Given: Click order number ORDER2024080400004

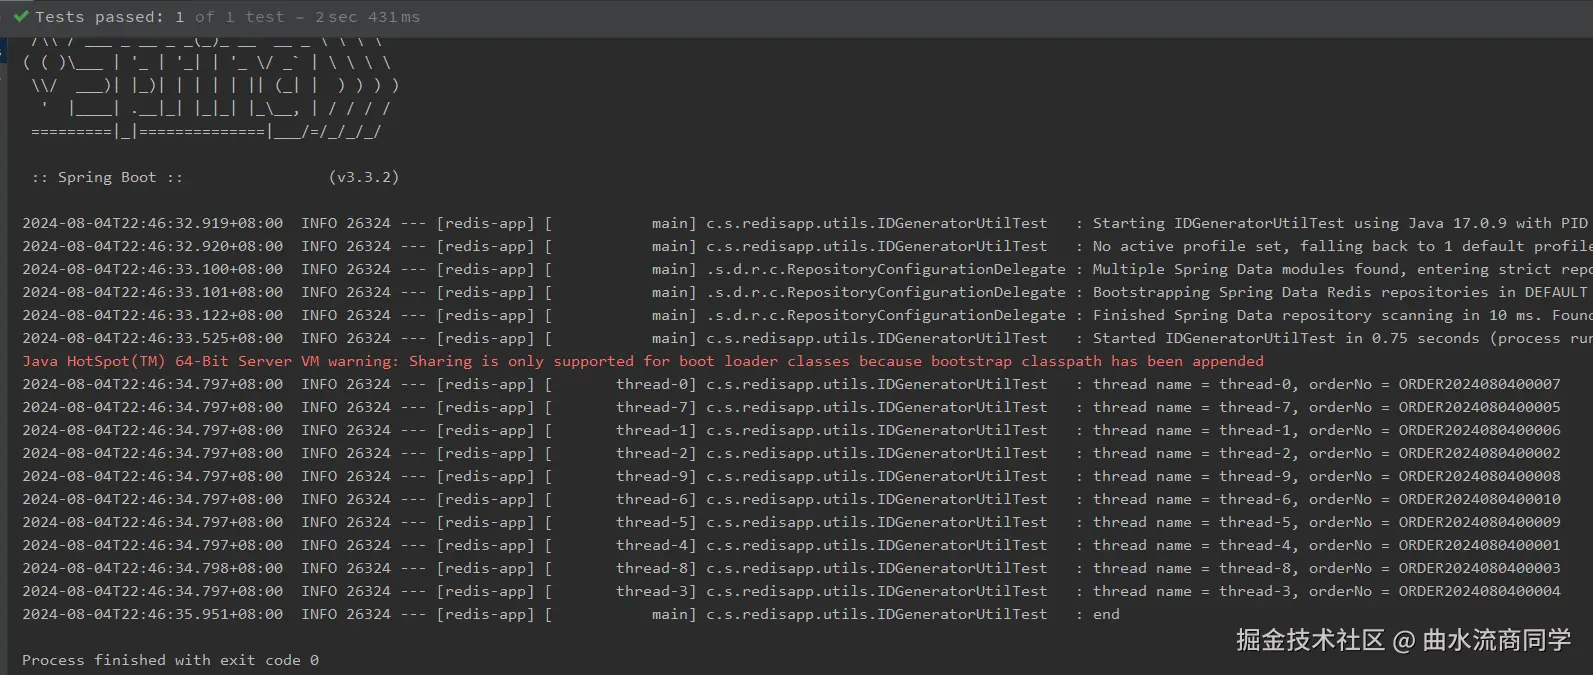Looking at the screenshot, I should point(1479,591).
